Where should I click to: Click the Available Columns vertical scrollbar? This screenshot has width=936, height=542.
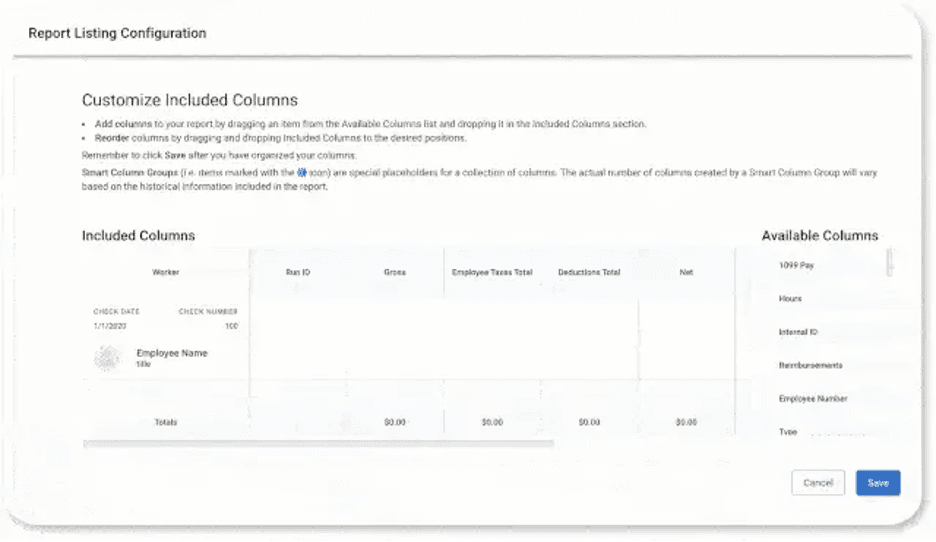pyautogui.click(x=890, y=262)
